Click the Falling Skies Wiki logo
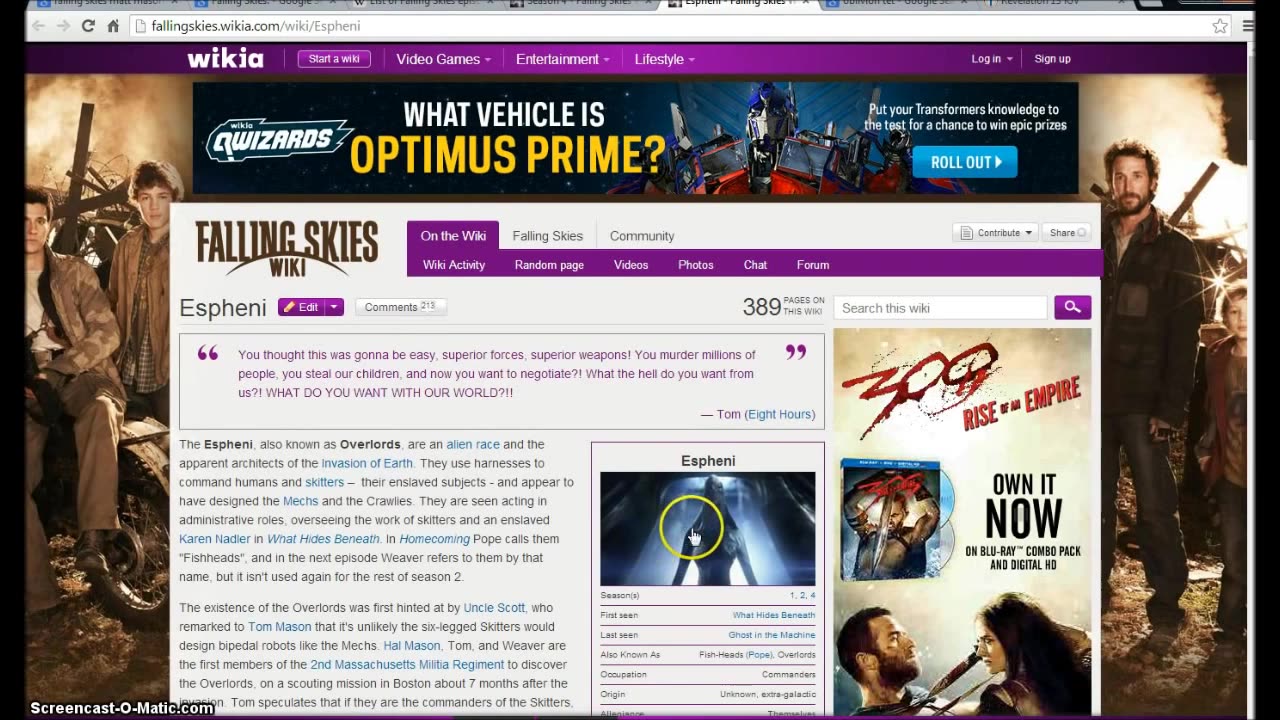Image resolution: width=1280 pixels, height=720 pixels. coord(287,249)
